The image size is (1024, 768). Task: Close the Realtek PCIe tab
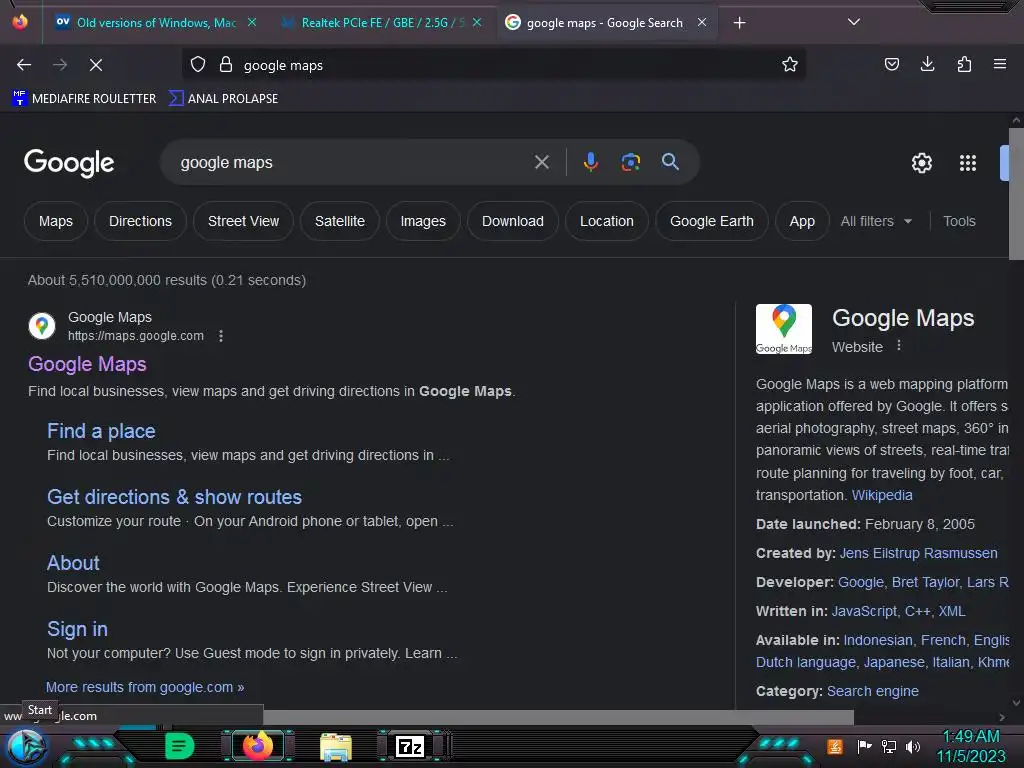[x=477, y=22]
